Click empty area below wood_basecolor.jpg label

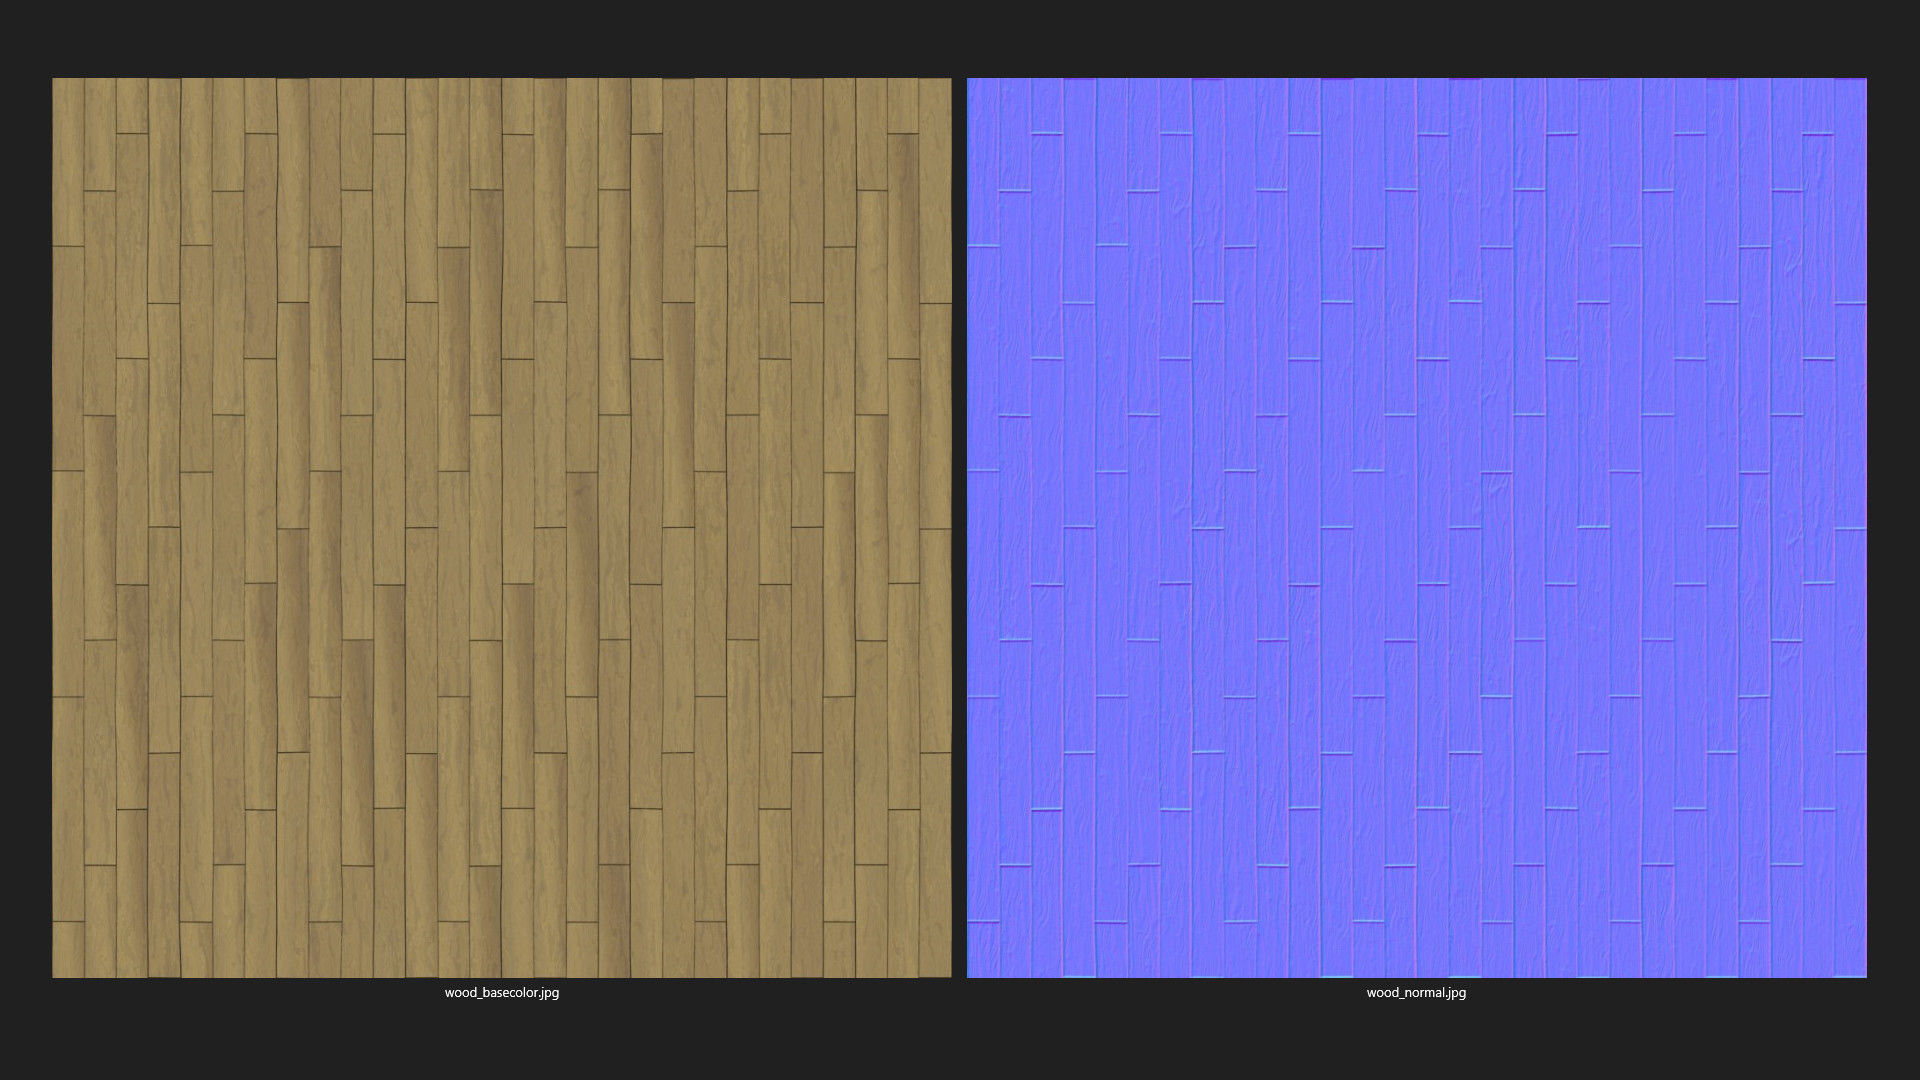(502, 1042)
